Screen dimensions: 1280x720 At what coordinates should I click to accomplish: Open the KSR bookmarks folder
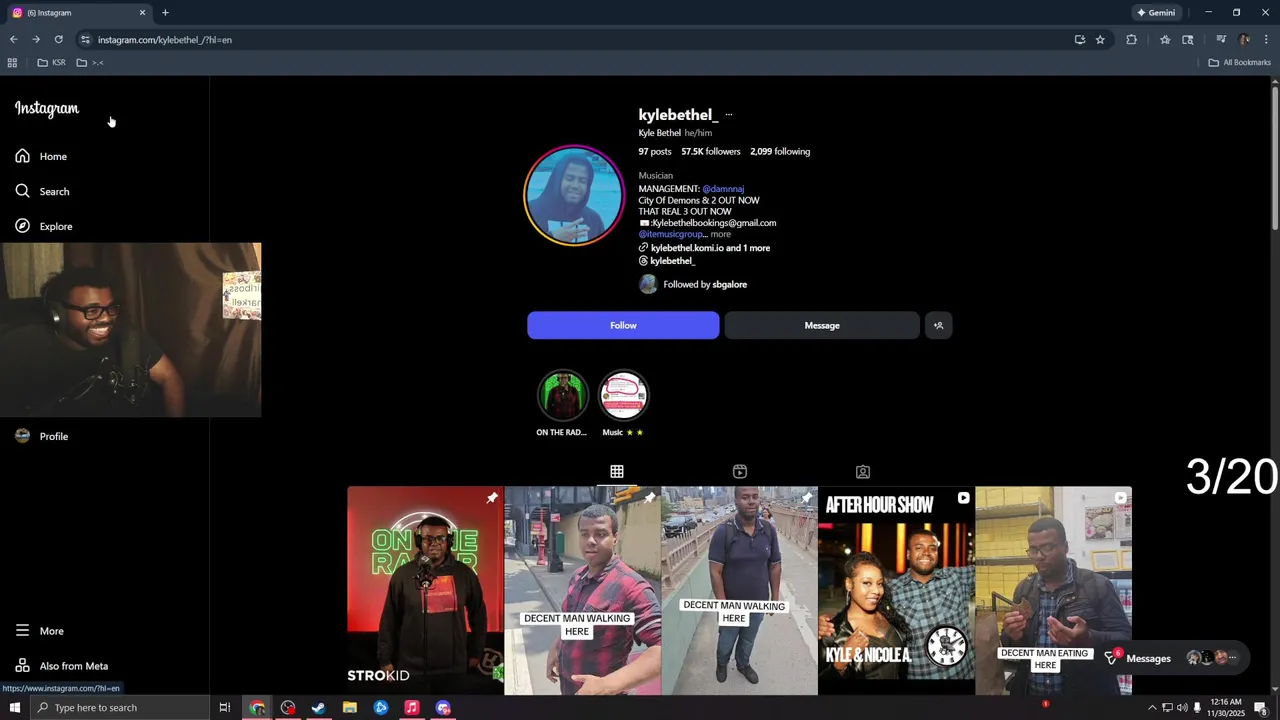51,63
